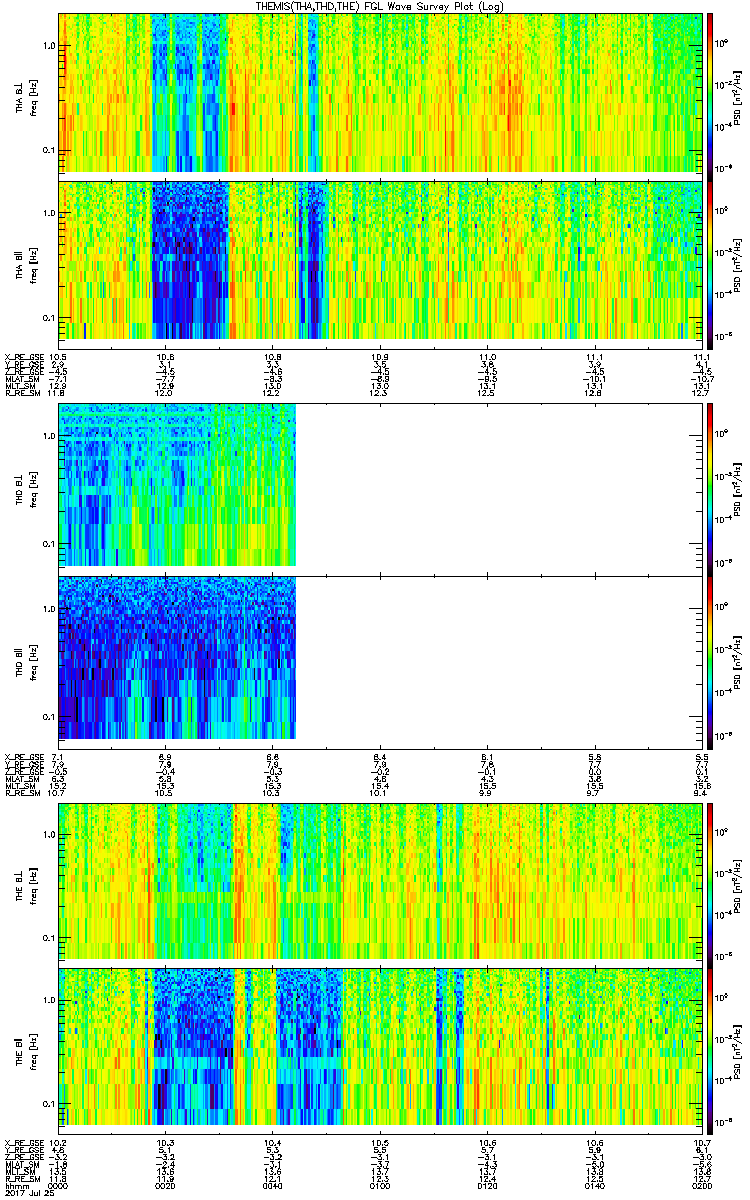
Task: Click the MLT_SM row label under THD panels
Action: (x=20, y=788)
